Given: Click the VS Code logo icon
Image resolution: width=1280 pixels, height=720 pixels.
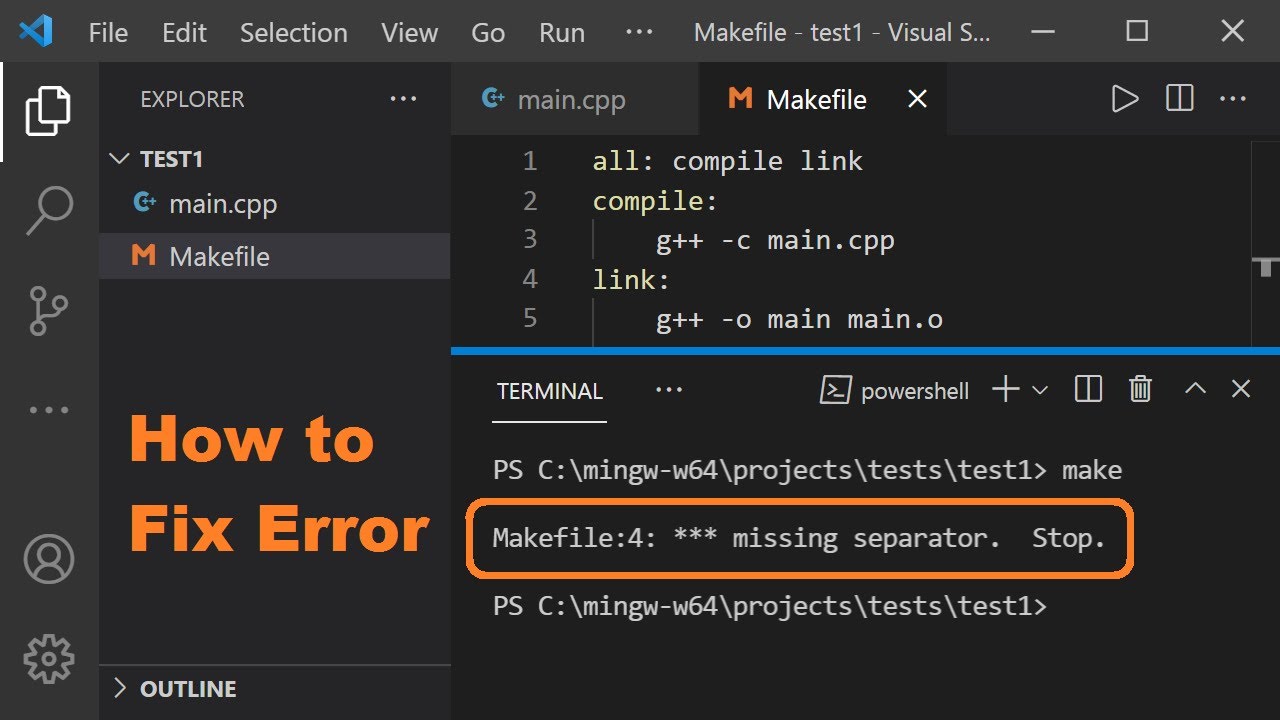Looking at the screenshot, I should (35, 31).
